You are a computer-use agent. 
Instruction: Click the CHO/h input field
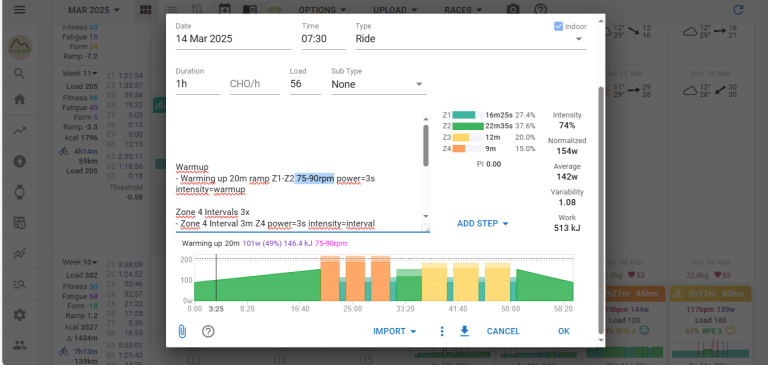click(x=254, y=84)
